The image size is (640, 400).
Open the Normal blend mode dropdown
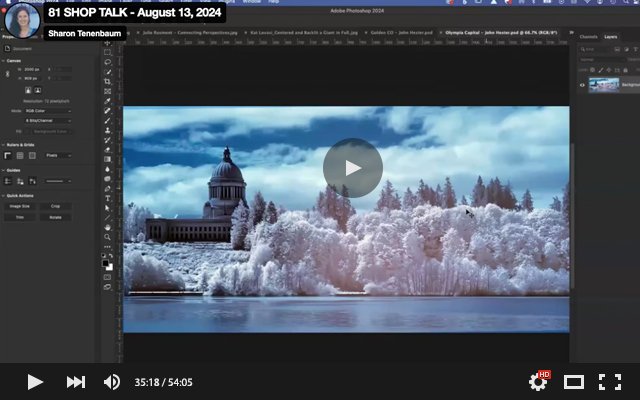[602, 60]
